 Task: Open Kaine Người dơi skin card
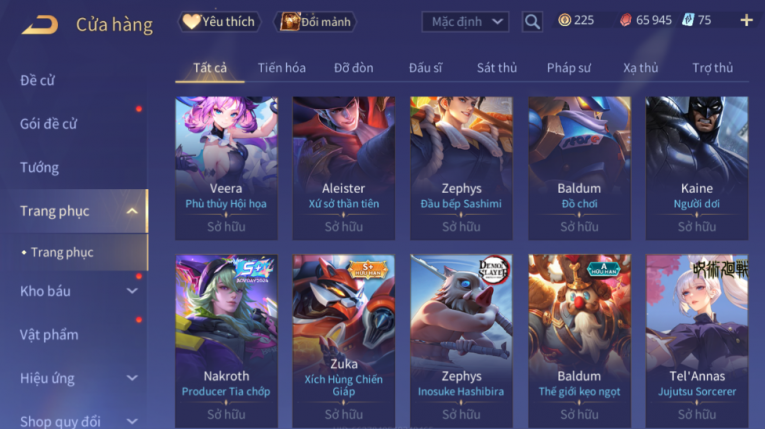pyautogui.click(x=697, y=168)
